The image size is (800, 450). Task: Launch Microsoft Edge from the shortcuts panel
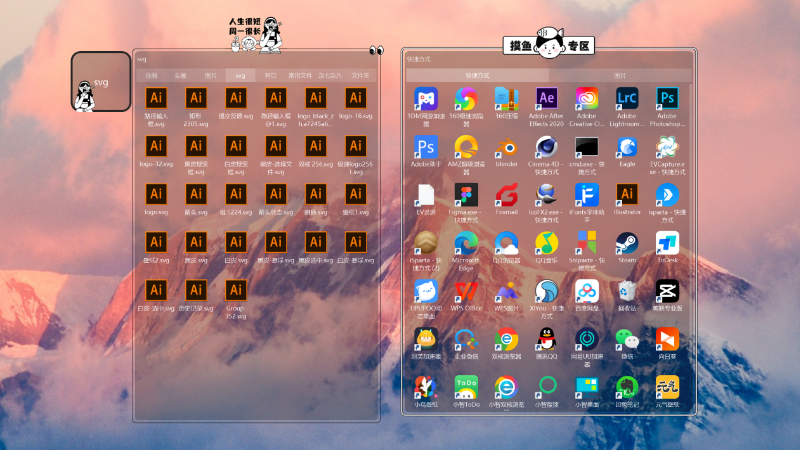tap(467, 243)
